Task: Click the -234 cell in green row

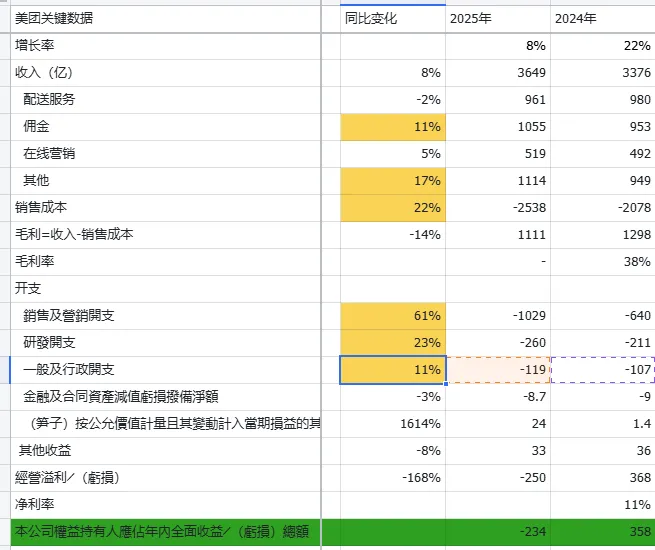Action: click(498, 532)
